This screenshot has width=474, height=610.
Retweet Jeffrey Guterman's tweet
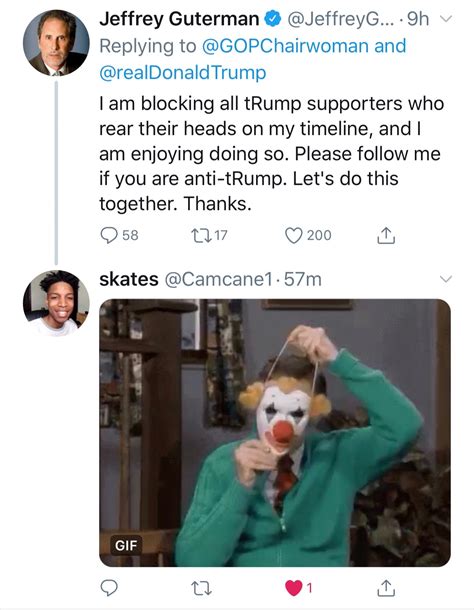click(201, 235)
